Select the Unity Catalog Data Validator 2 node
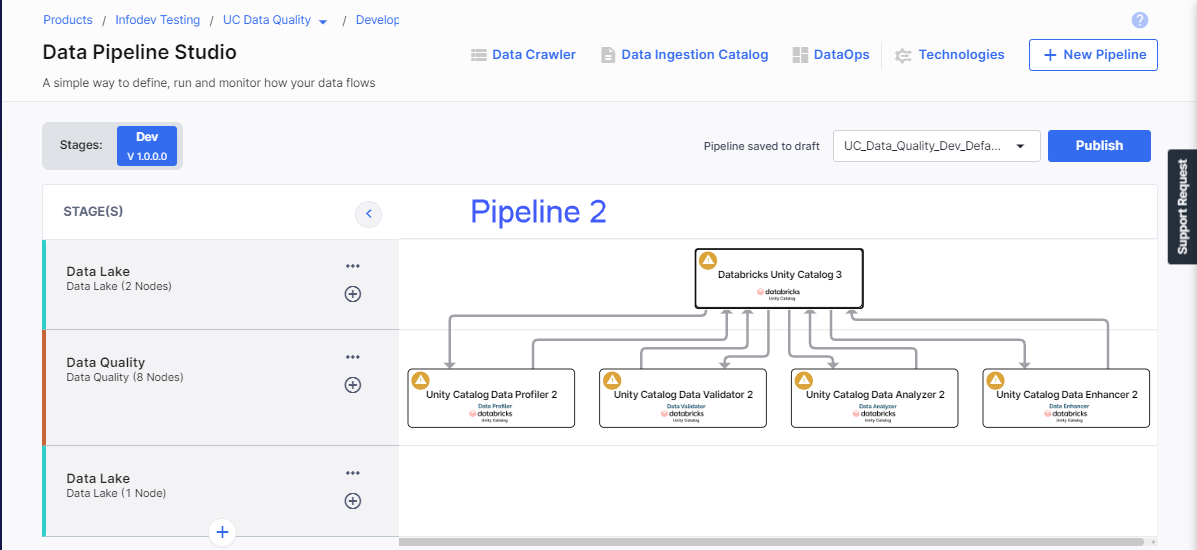The width and height of the screenshot is (1197, 550). [682, 398]
